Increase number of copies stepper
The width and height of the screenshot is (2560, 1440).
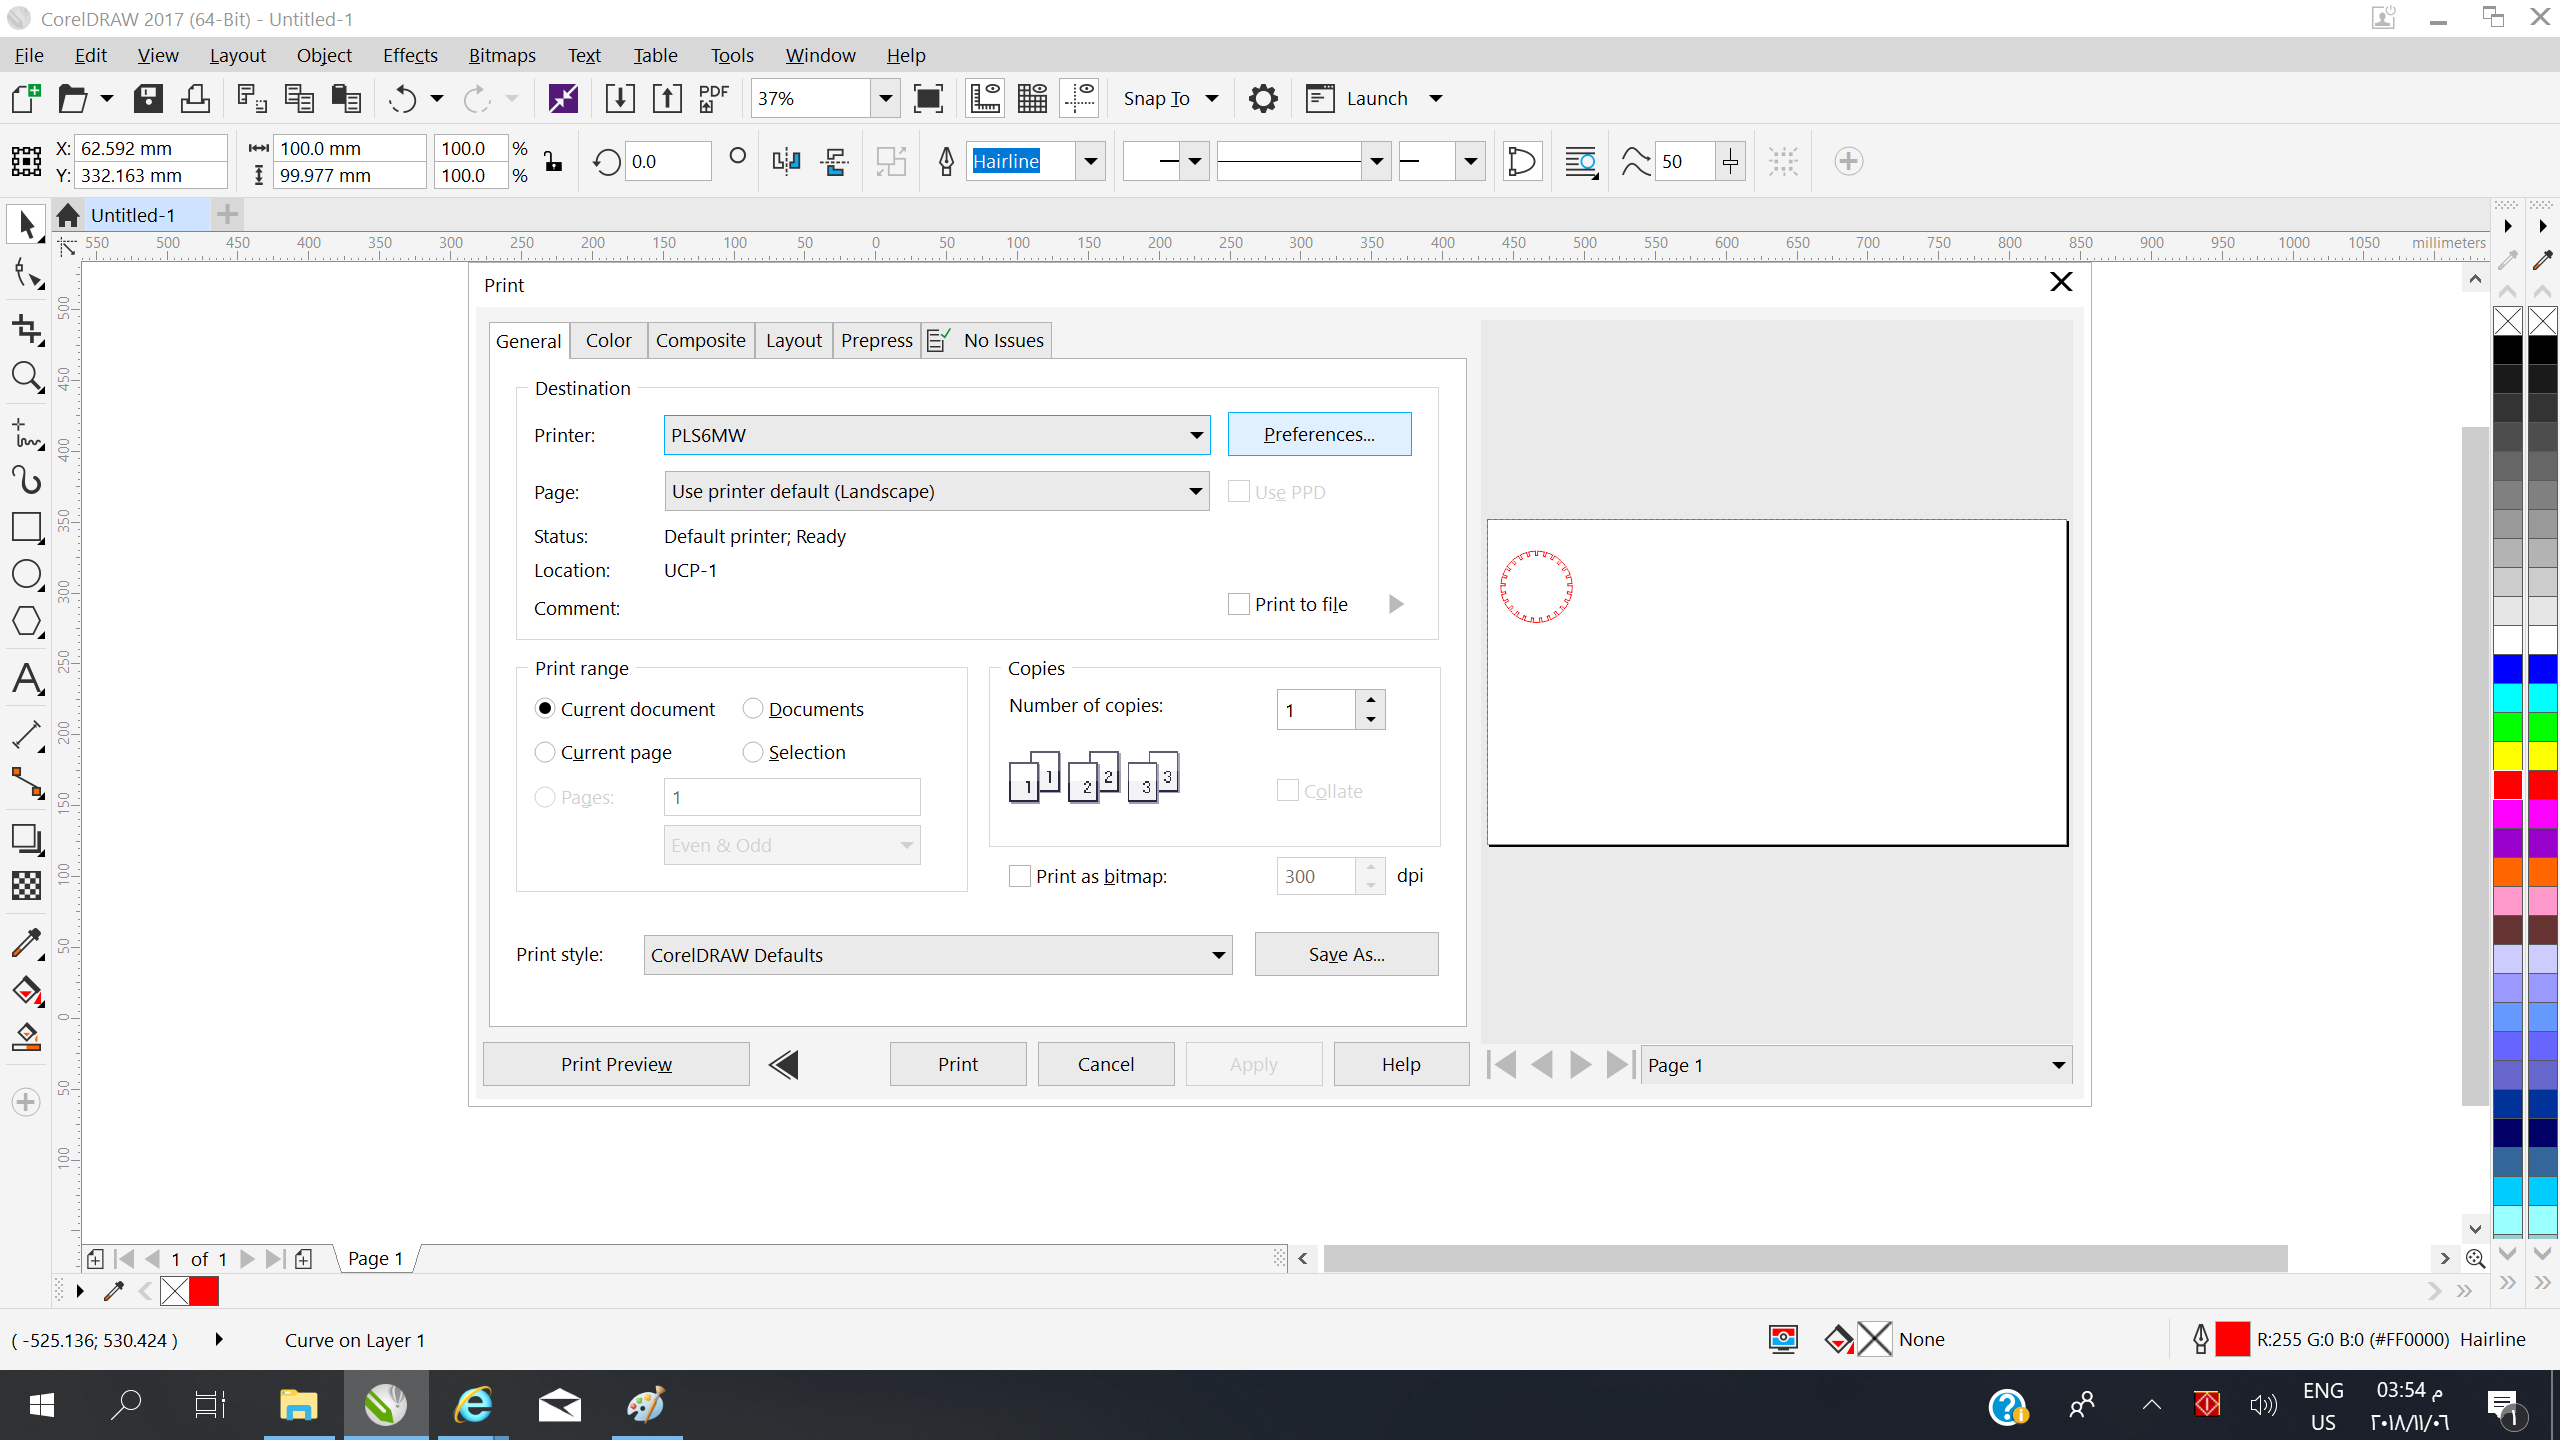pos(1371,699)
